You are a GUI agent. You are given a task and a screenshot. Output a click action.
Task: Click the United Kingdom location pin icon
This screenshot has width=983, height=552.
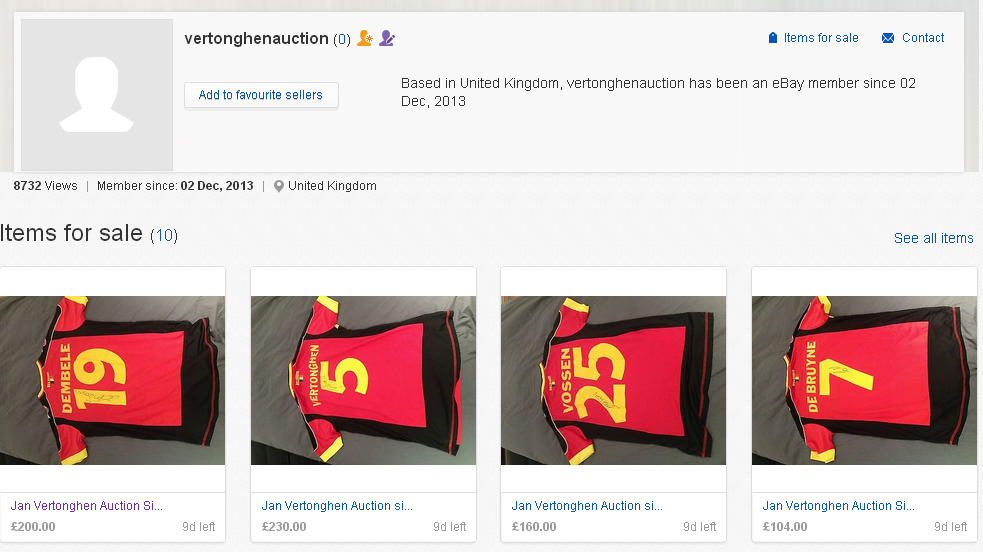pyautogui.click(x=279, y=186)
